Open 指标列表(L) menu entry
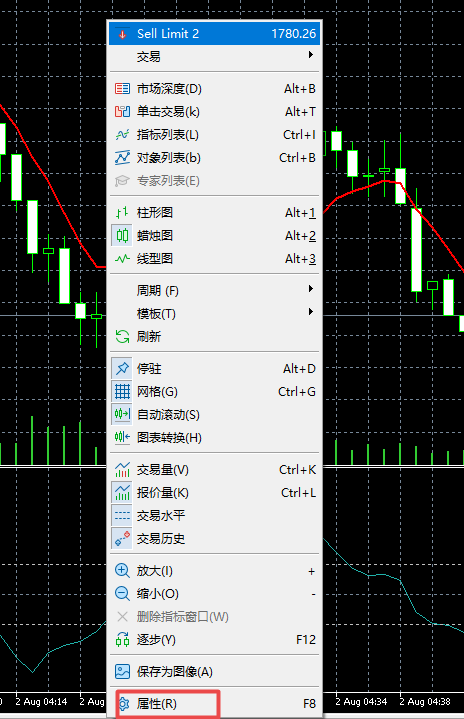The width and height of the screenshot is (464, 719). tap(215, 134)
